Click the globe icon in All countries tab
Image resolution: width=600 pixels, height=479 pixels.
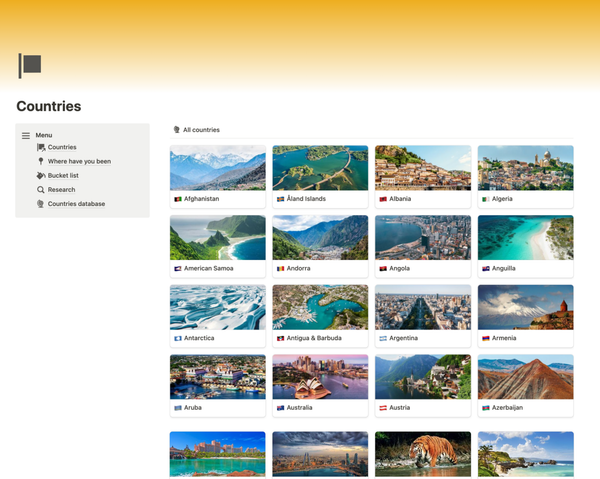coord(176,130)
